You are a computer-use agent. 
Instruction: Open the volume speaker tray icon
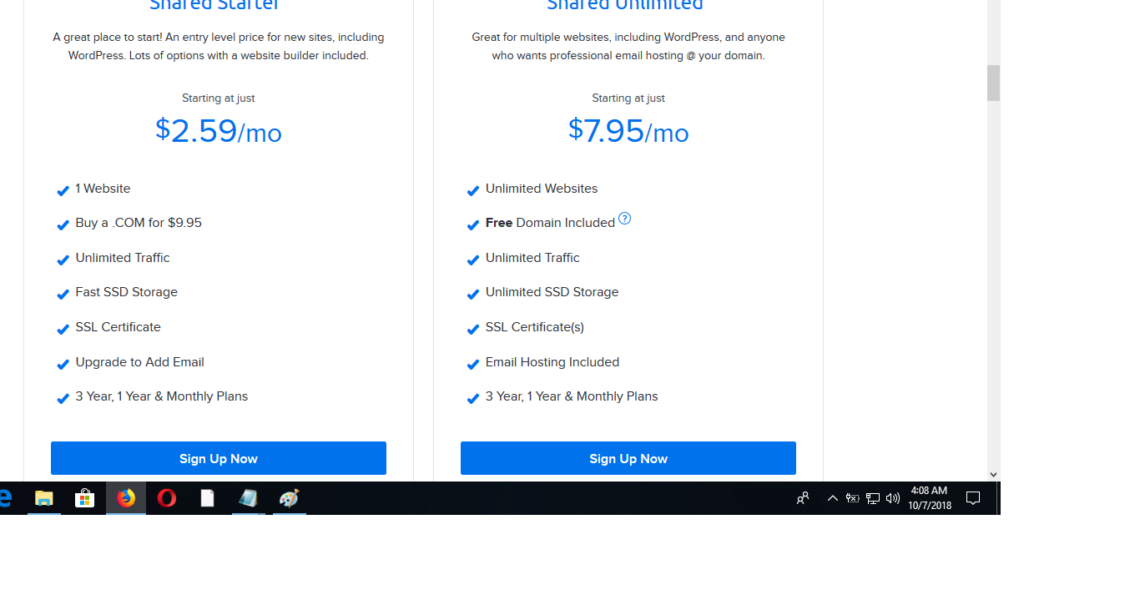pos(893,498)
